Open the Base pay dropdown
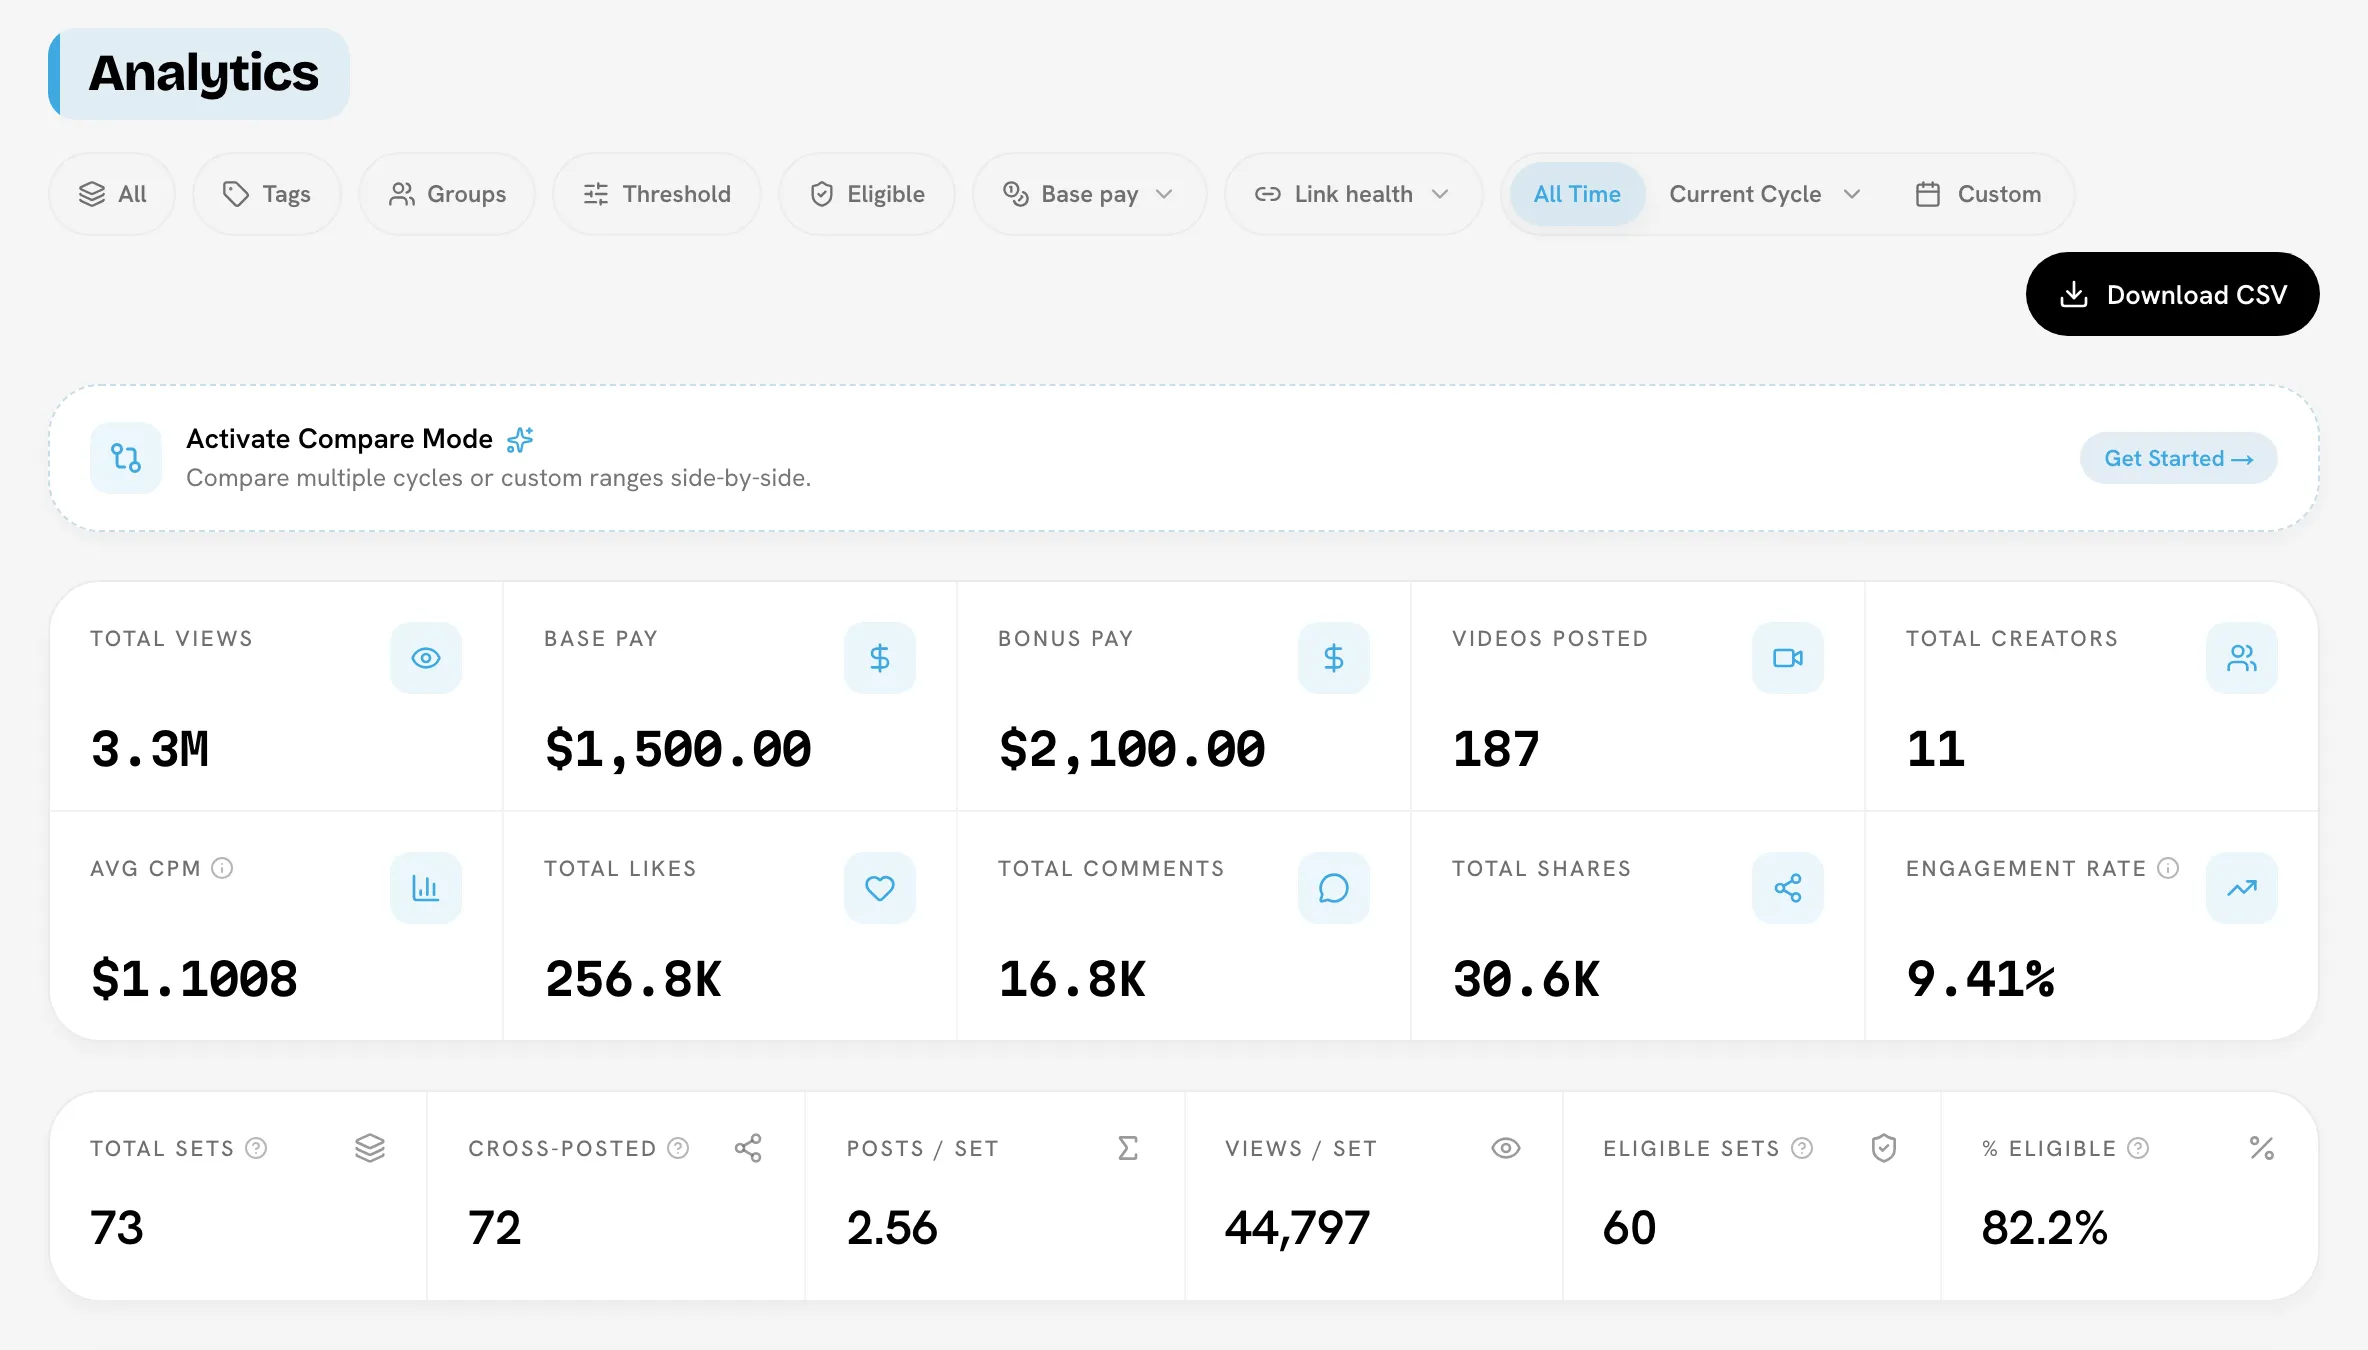 coord(1089,194)
